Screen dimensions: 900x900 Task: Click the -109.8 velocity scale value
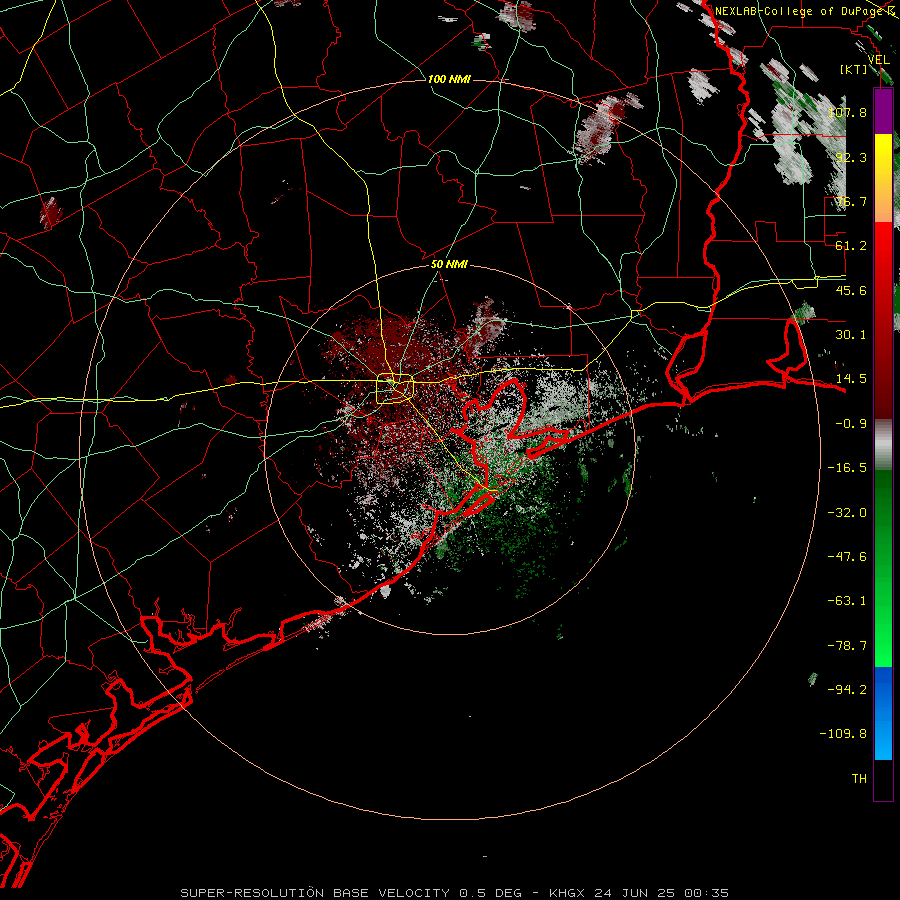pos(844,734)
